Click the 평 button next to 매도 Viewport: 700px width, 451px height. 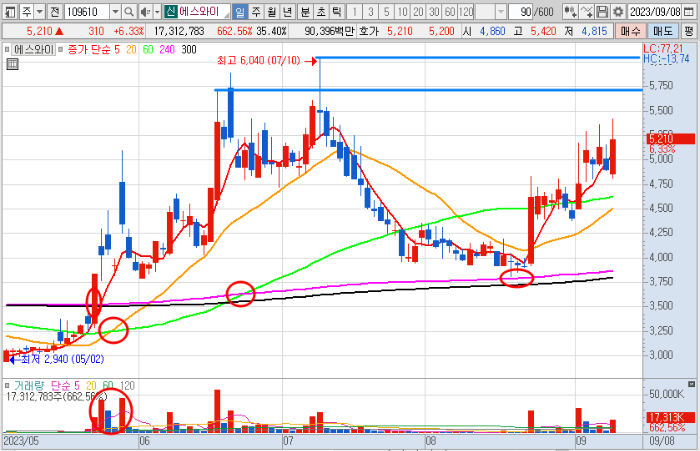pos(689,31)
